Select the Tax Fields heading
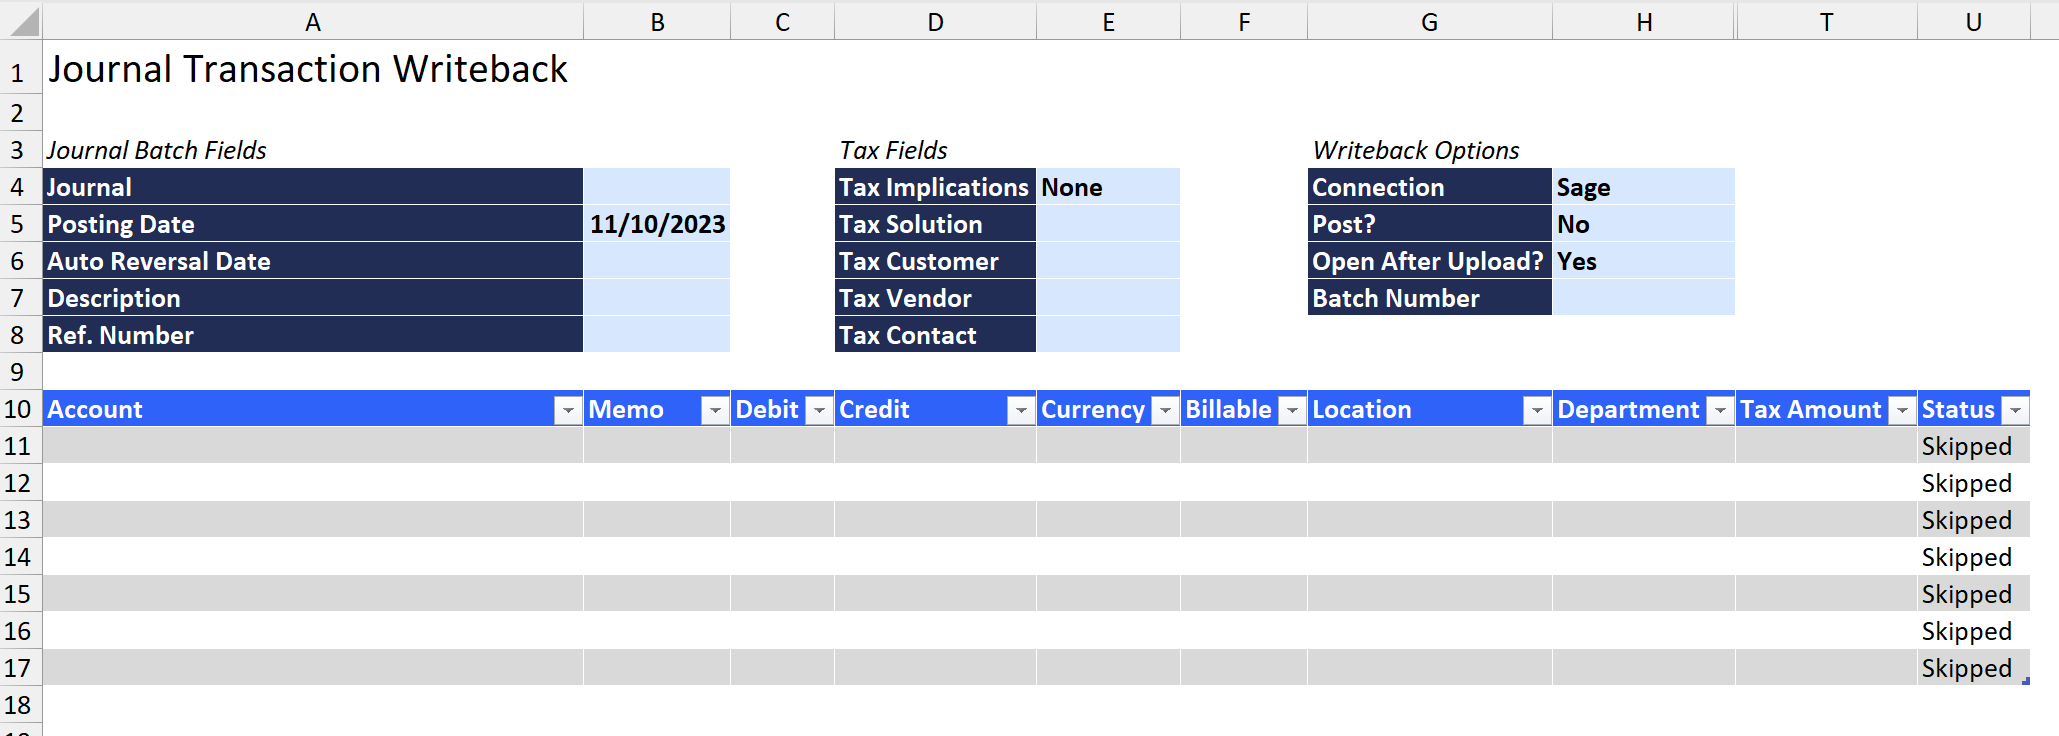The height and width of the screenshot is (736, 2059). pos(893,150)
